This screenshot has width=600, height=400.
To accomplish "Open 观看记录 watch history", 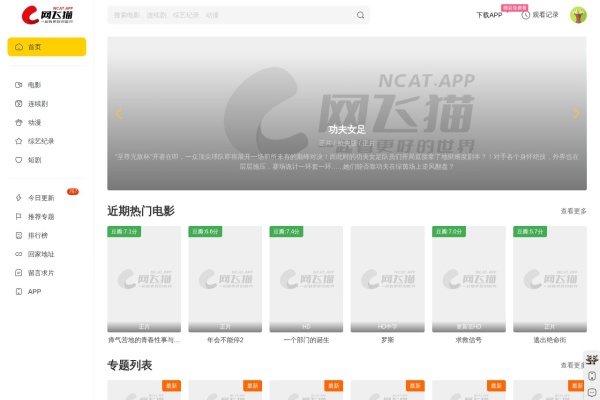I will point(545,15).
